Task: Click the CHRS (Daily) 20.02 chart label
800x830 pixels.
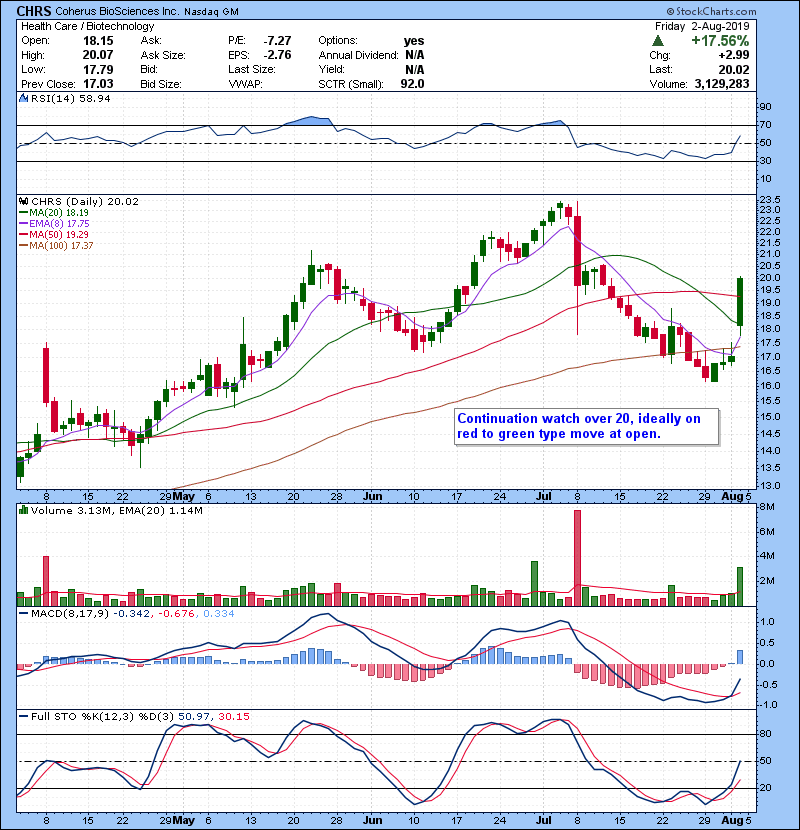Action: 85,201
